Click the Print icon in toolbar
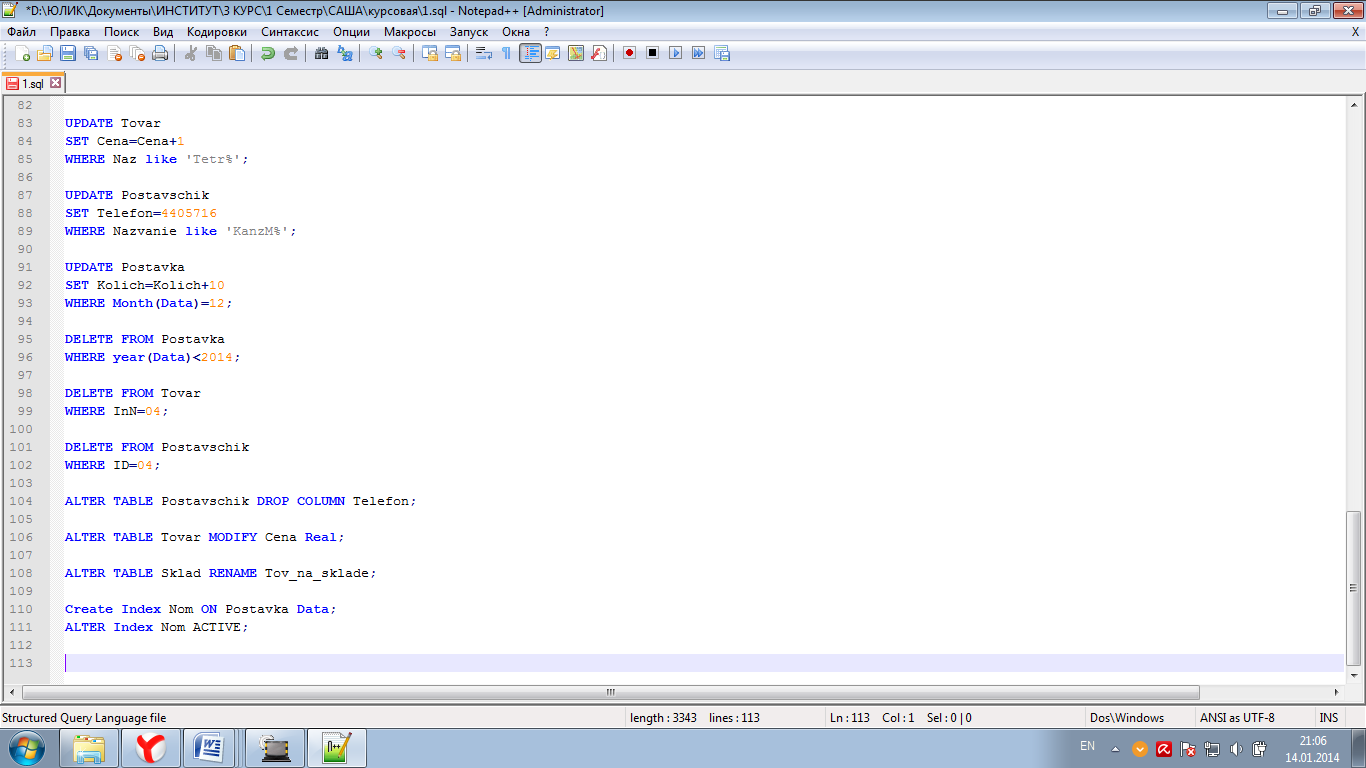Screen dimensions: 1366x768 point(160,53)
